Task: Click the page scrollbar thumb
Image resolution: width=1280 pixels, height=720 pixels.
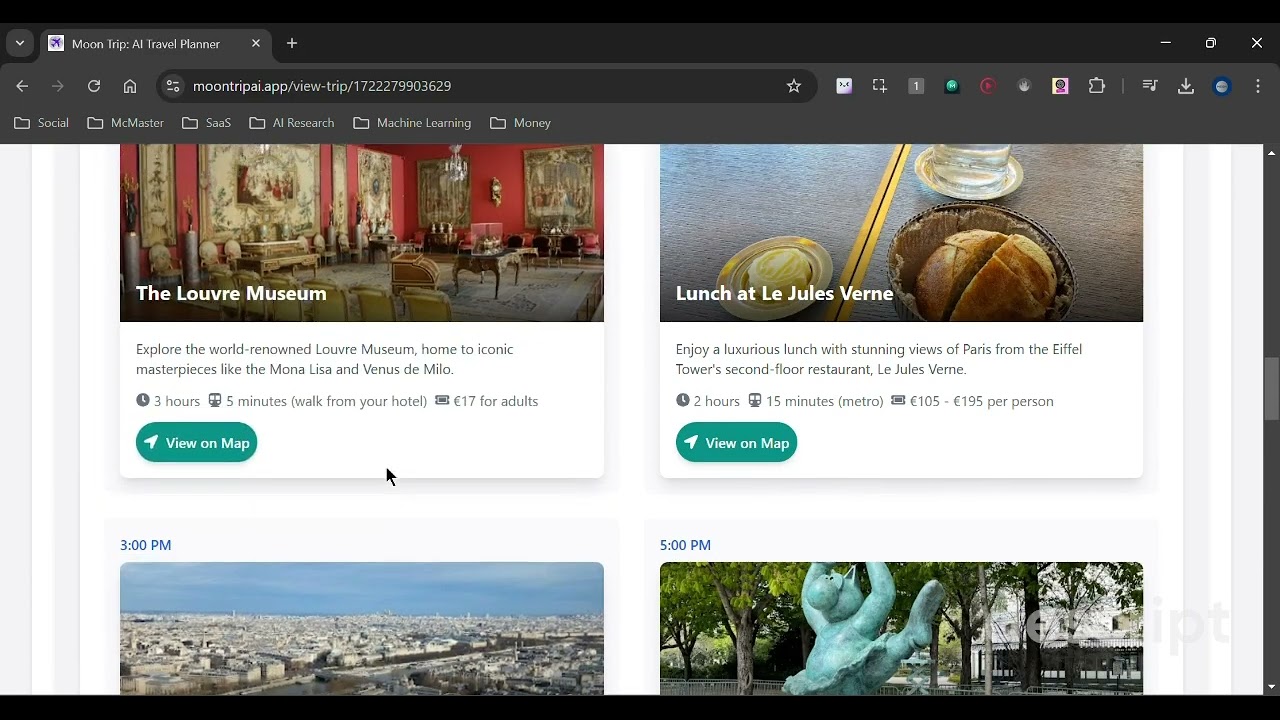Action: click(x=1271, y=388)
